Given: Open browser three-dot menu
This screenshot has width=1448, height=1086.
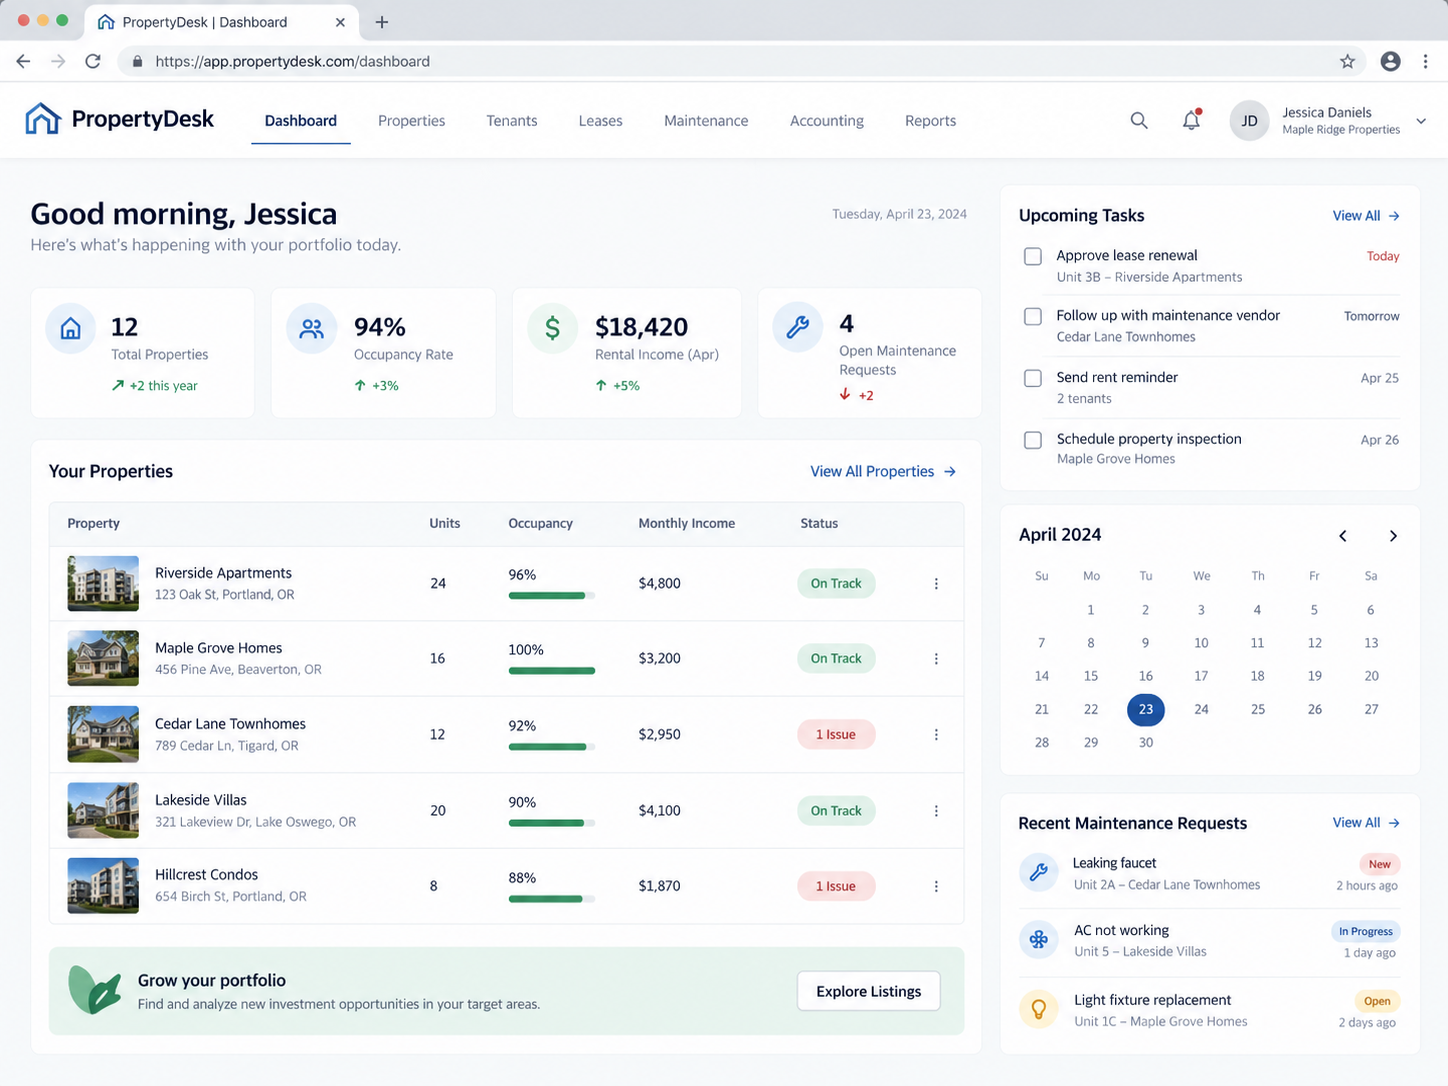Looking at the screenshot, I should pyautogui.click(x=1426, y=61).
